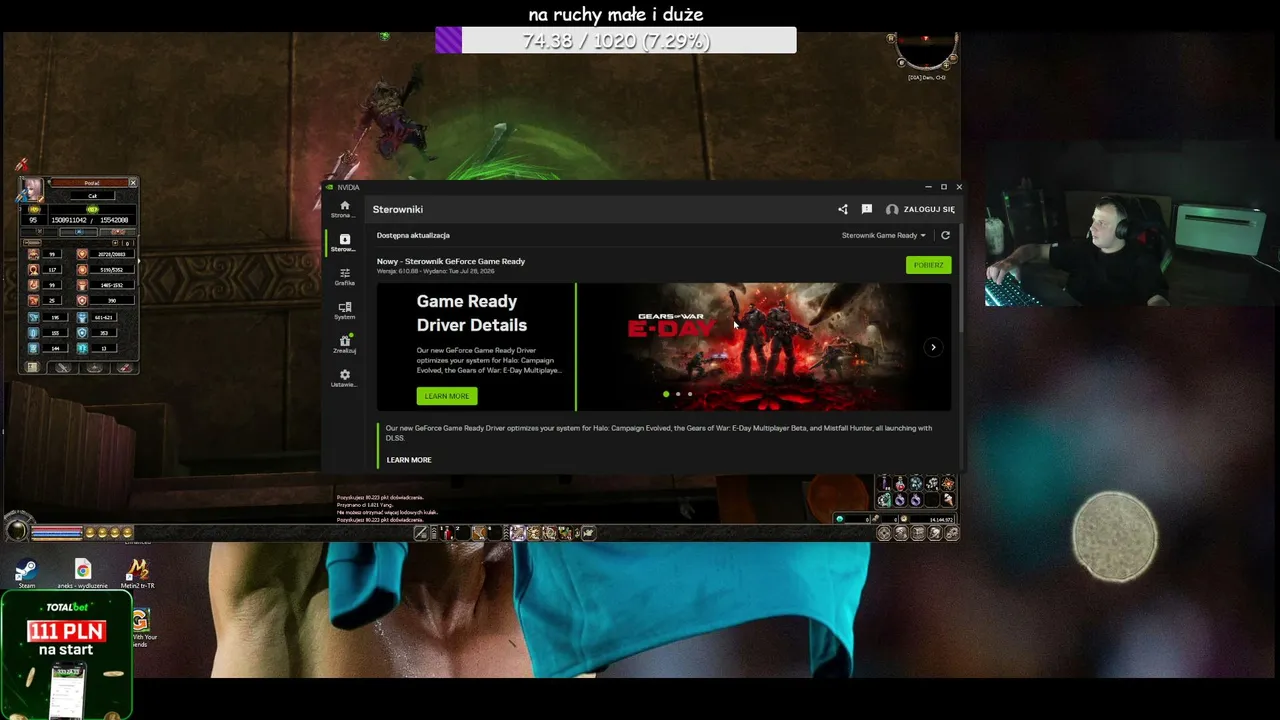Select the third carousel pagination dot
This screenshot has height=720, width=1280.
(x=690, y=394)
